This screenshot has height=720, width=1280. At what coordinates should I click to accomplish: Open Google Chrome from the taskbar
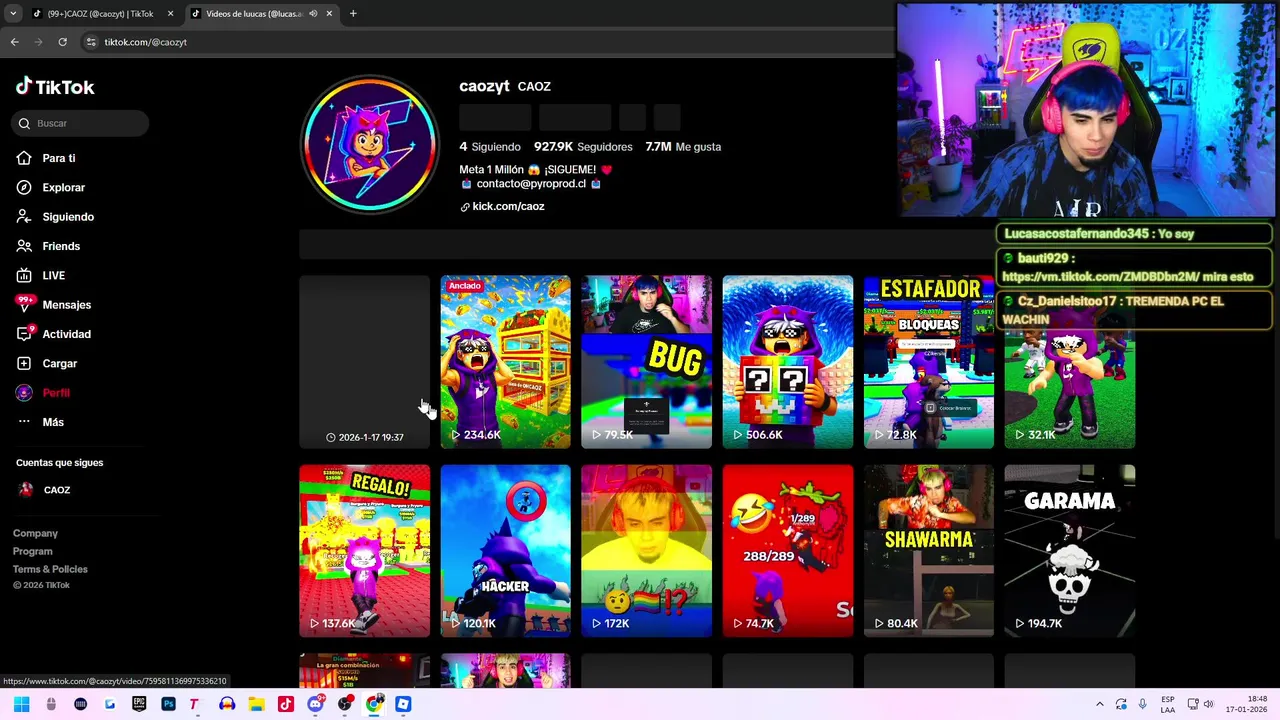(374, 704)
